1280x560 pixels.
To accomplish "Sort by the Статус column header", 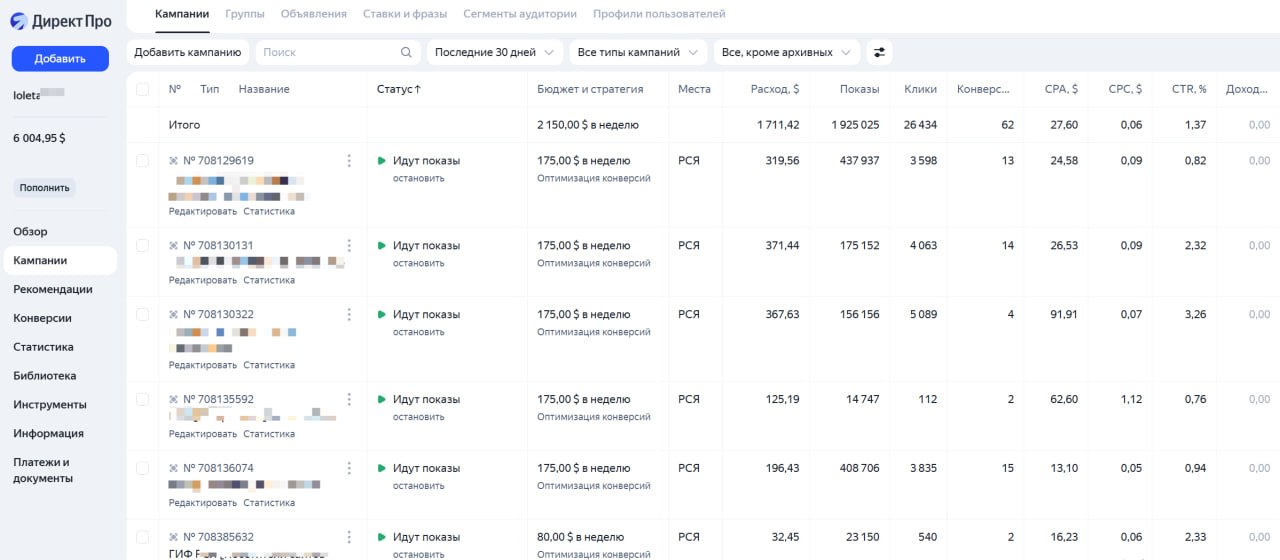I will click(x=398, y=89).
